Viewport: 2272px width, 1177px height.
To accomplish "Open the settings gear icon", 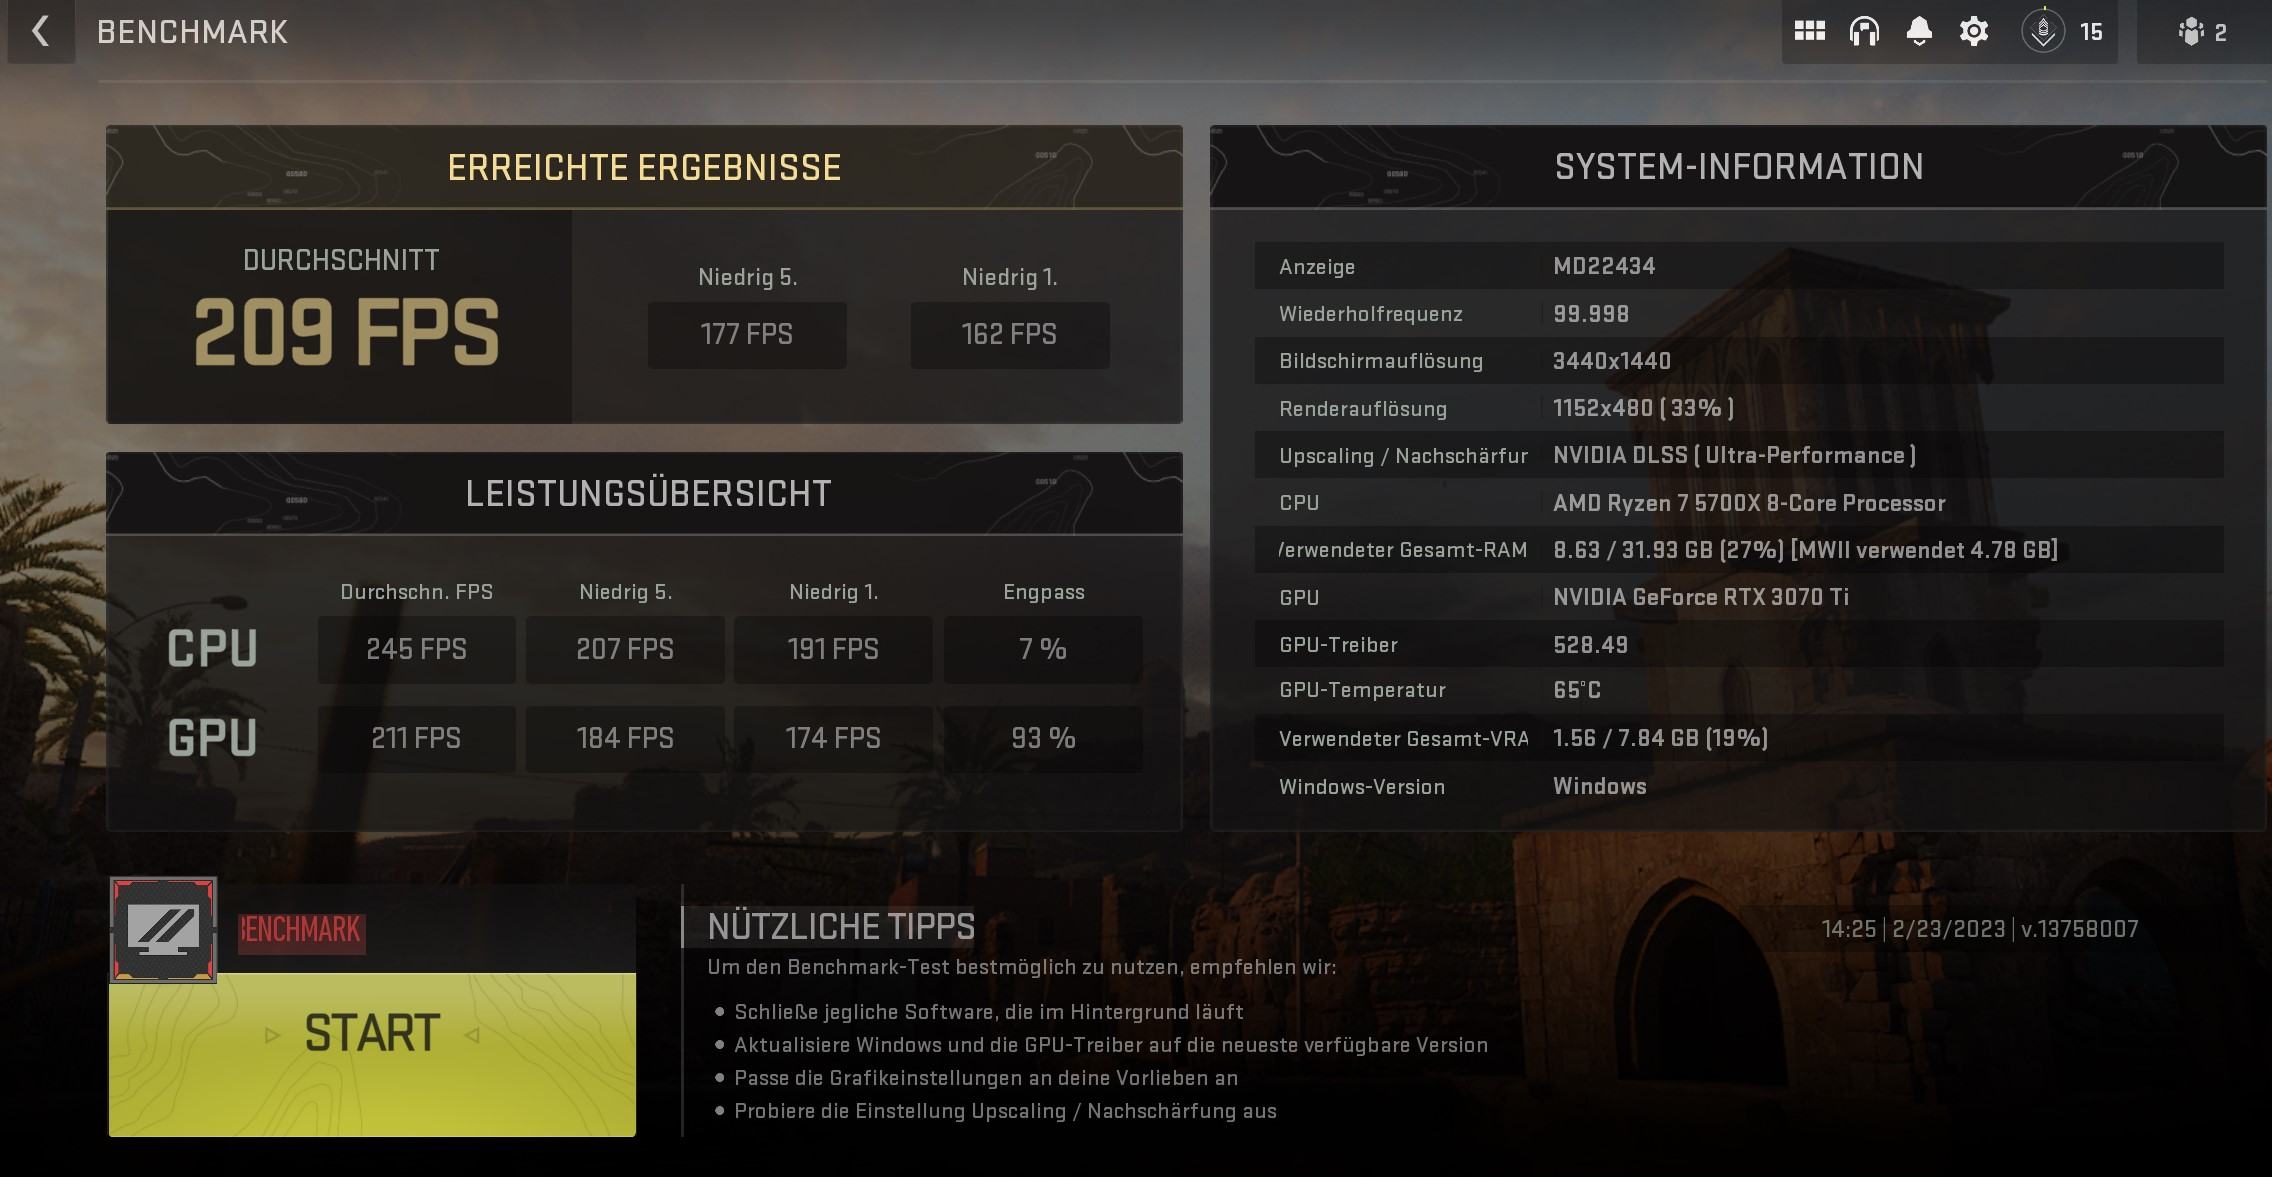I will (1973, 32).
